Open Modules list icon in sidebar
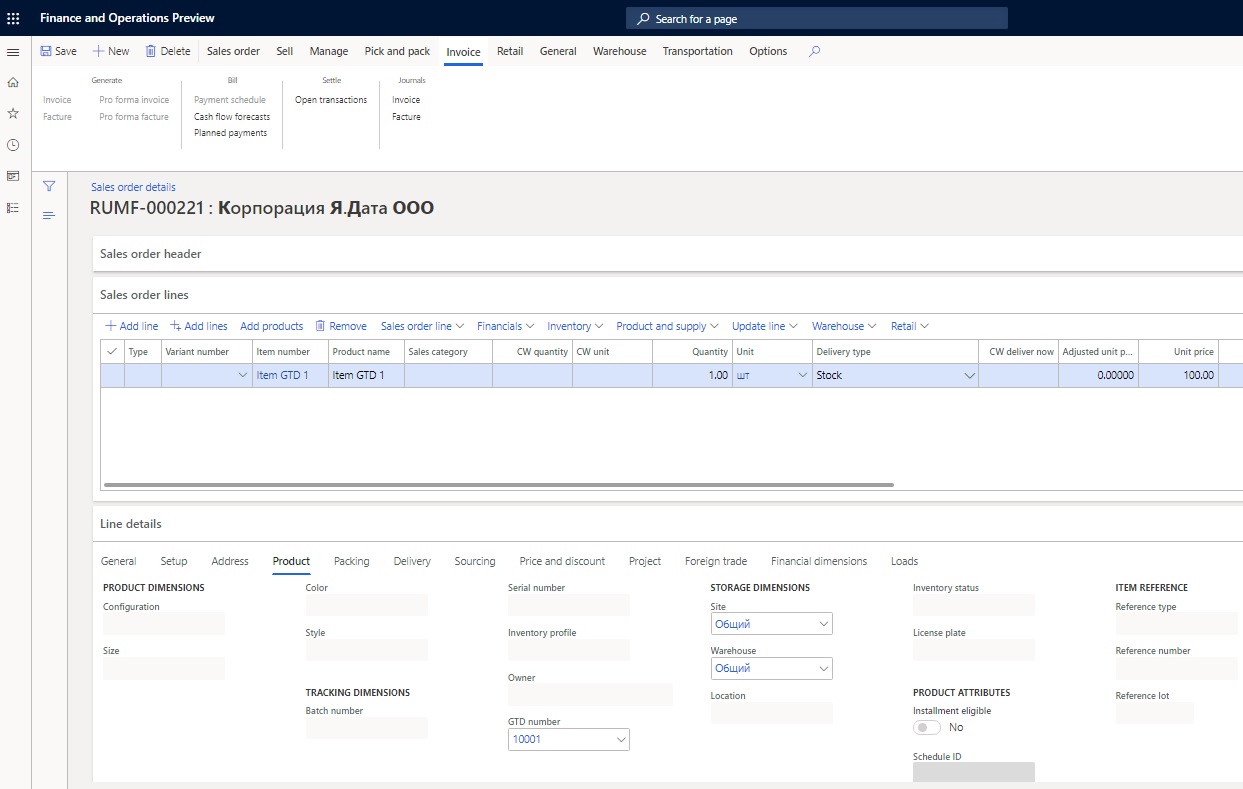Screen dimensions: 1243x789 [x=13, y=207]
